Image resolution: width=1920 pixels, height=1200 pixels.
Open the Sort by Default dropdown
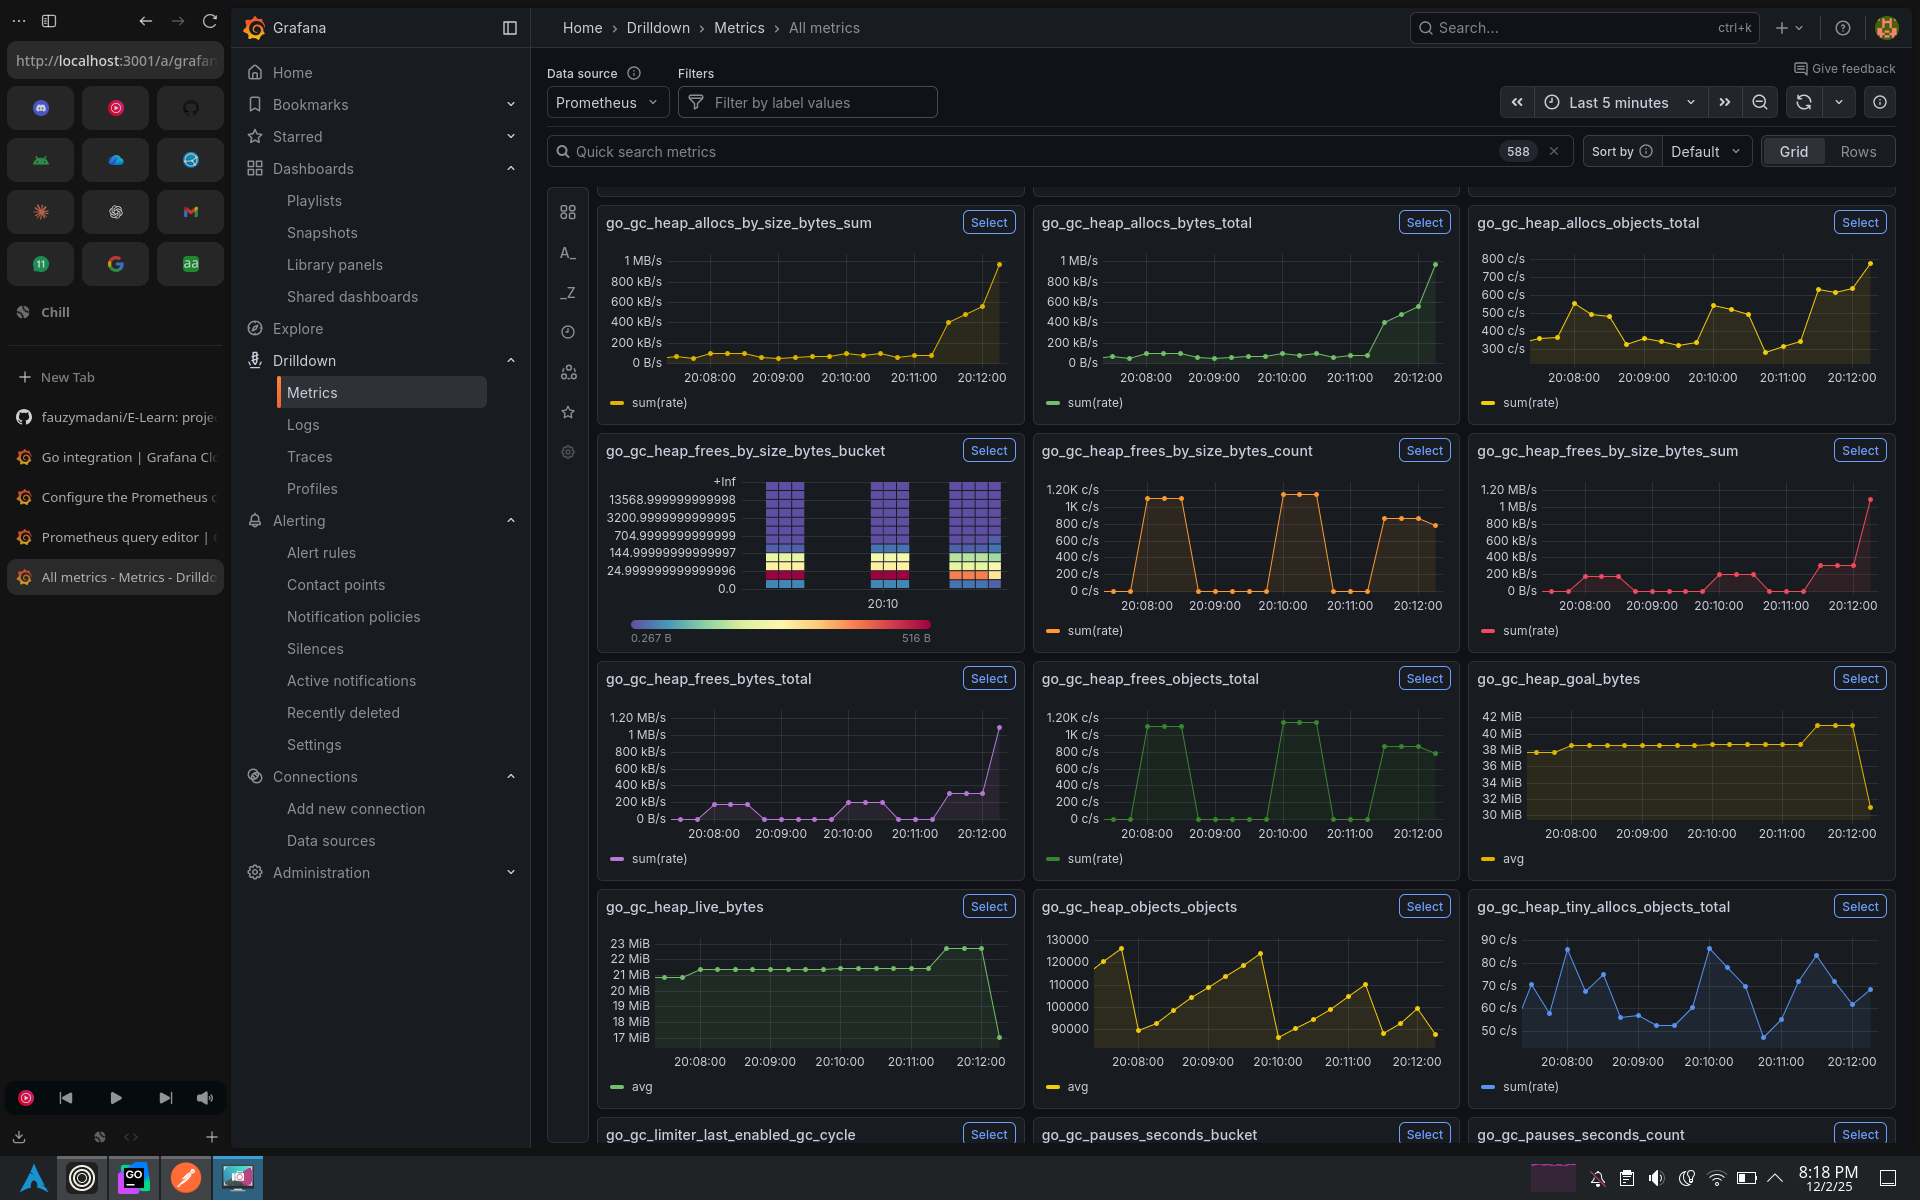(x=1706, y=151)
